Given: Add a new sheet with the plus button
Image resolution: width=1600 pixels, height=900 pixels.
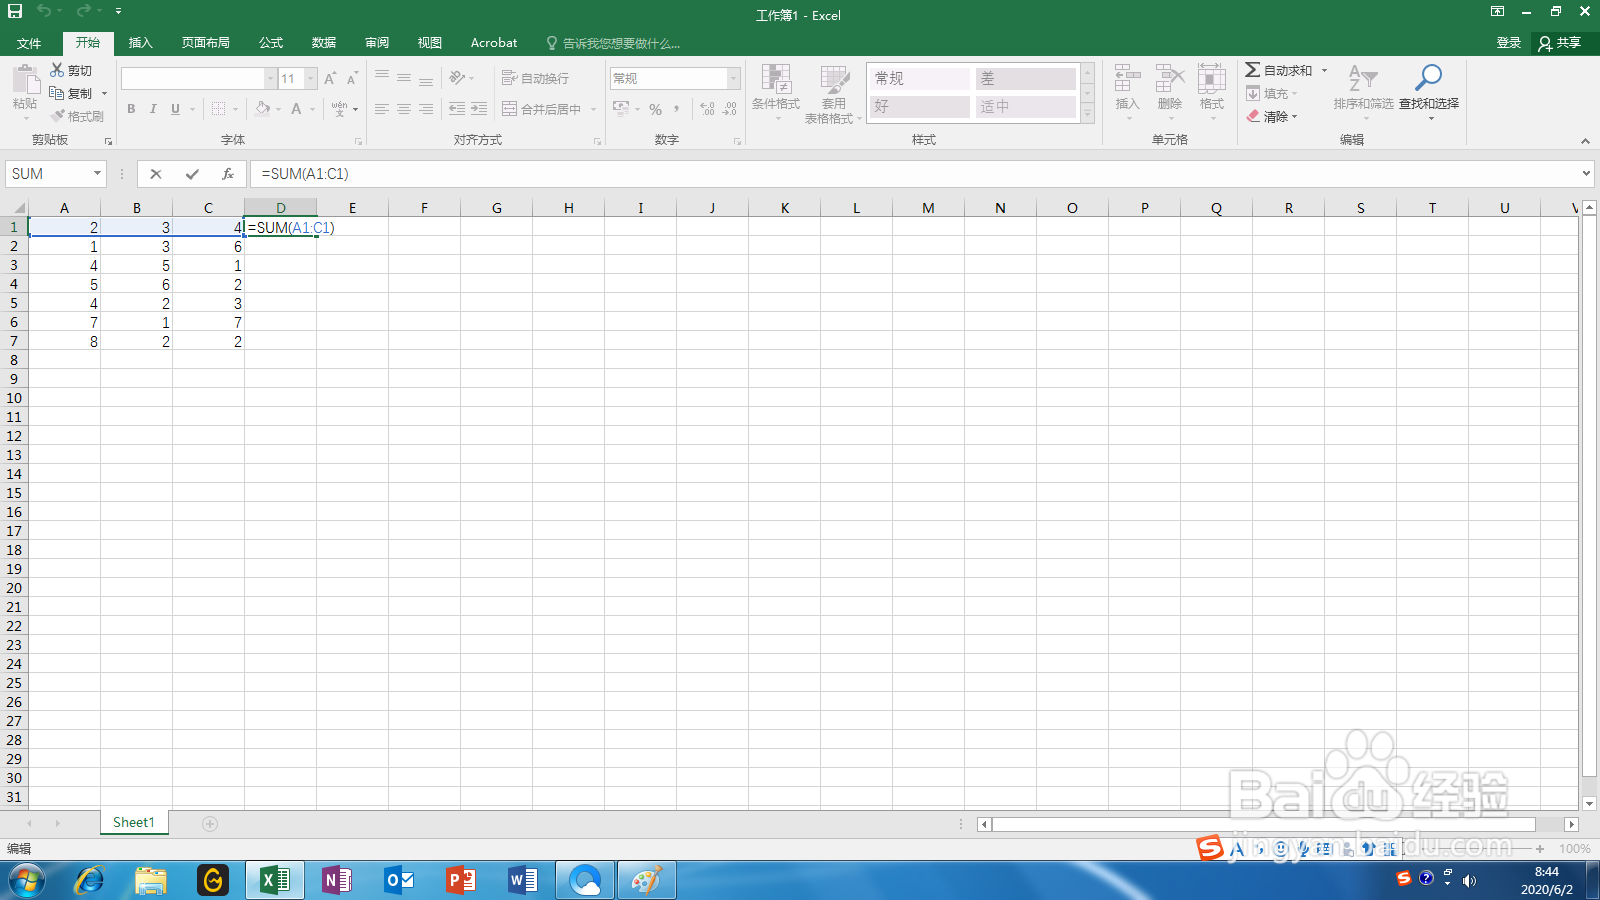Looking at the screenshot, I should point(210,824).
